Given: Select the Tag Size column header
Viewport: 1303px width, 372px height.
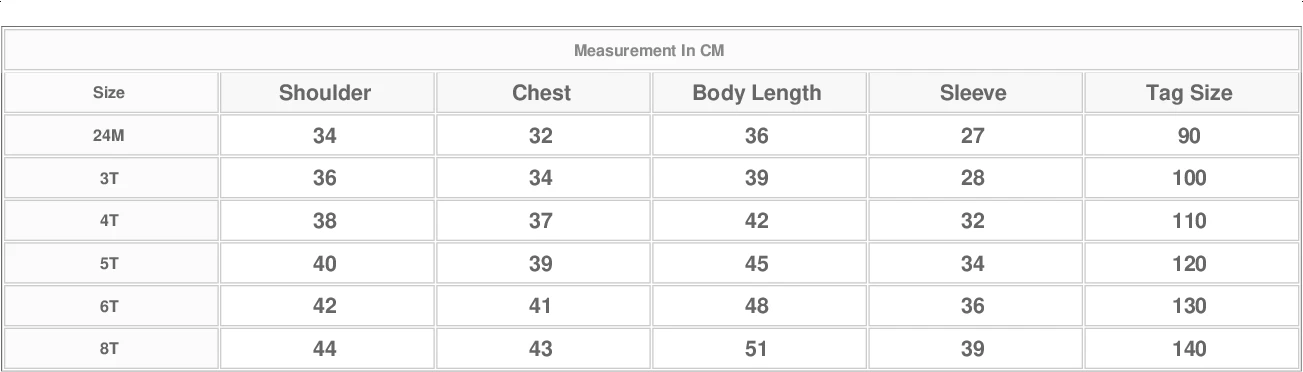Looking at the screenshot, I should [x=1189, y=93].
